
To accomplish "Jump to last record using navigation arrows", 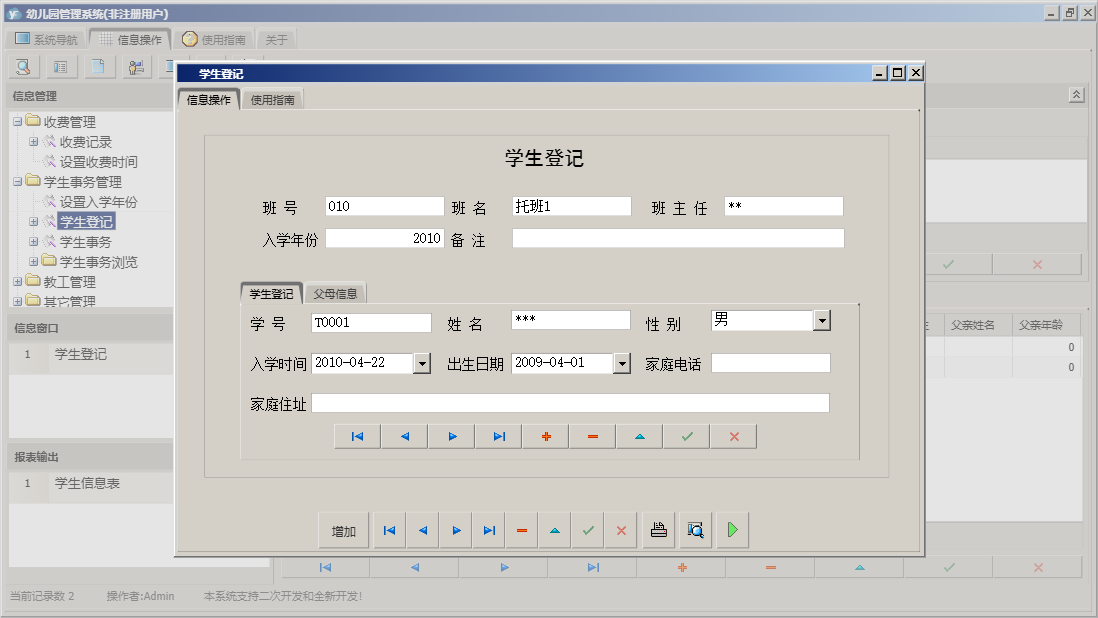I will (x=498, y=436).
